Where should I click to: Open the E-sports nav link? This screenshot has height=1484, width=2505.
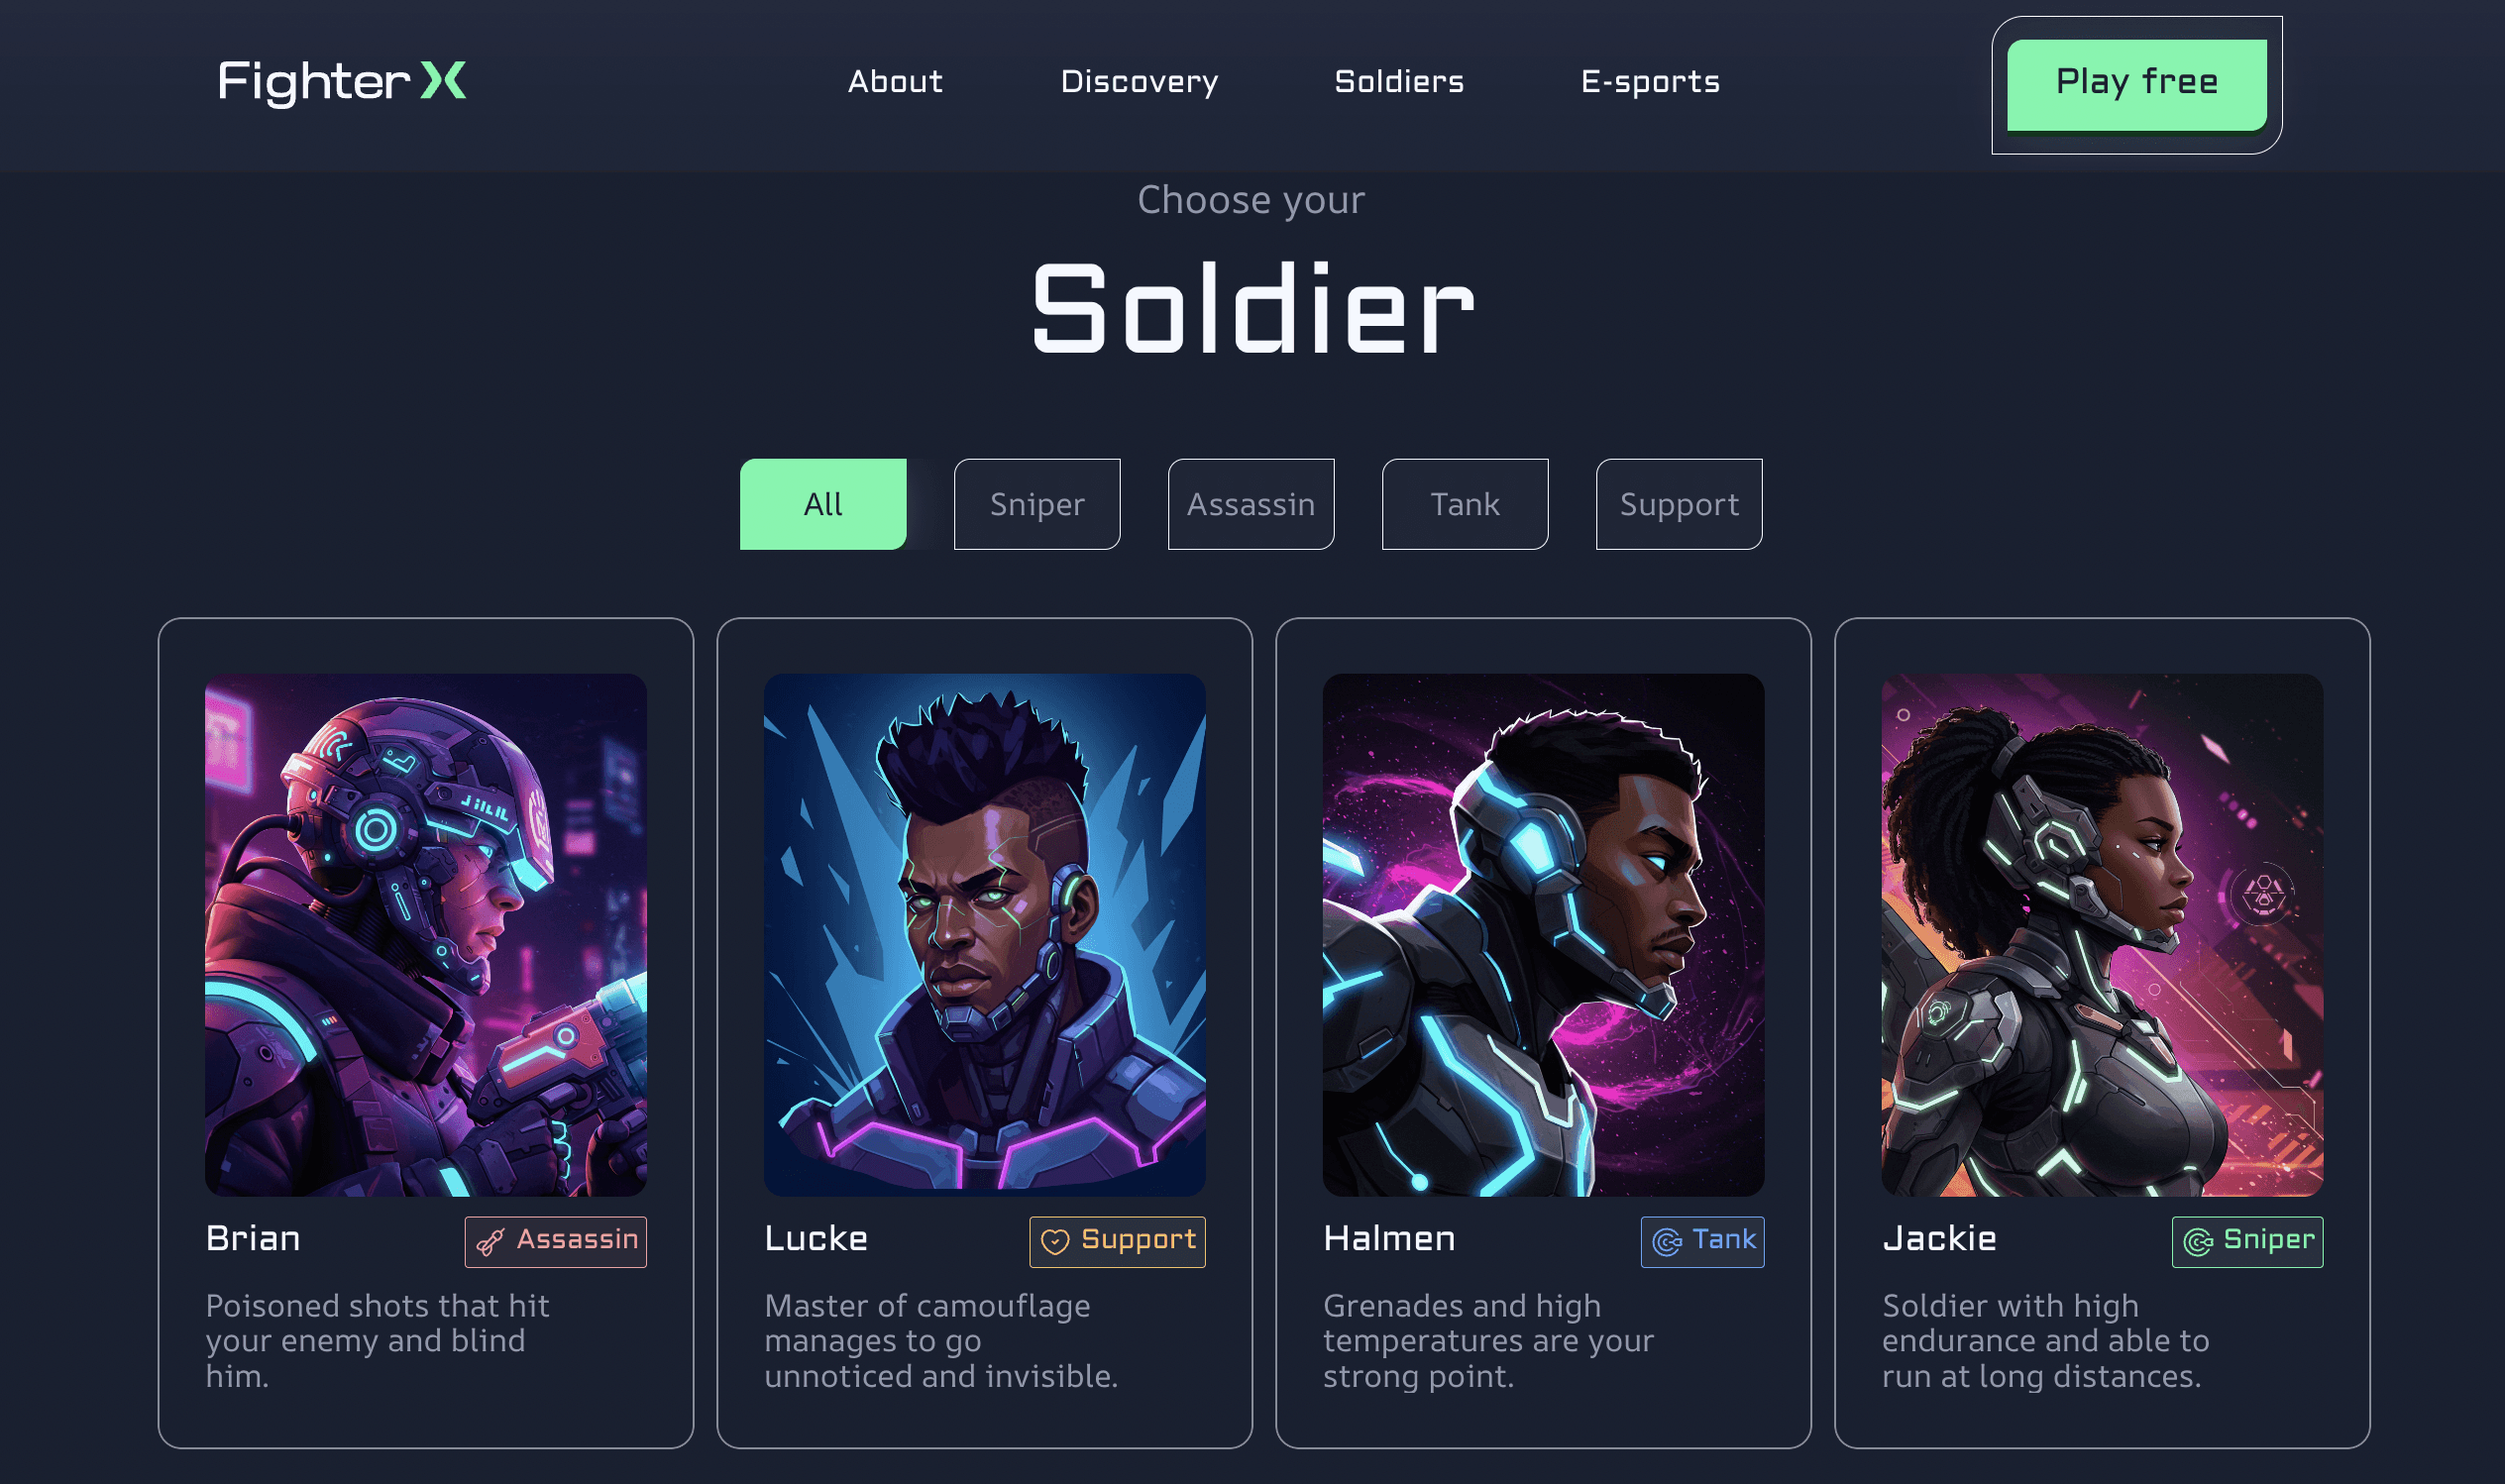(1650, 82)
